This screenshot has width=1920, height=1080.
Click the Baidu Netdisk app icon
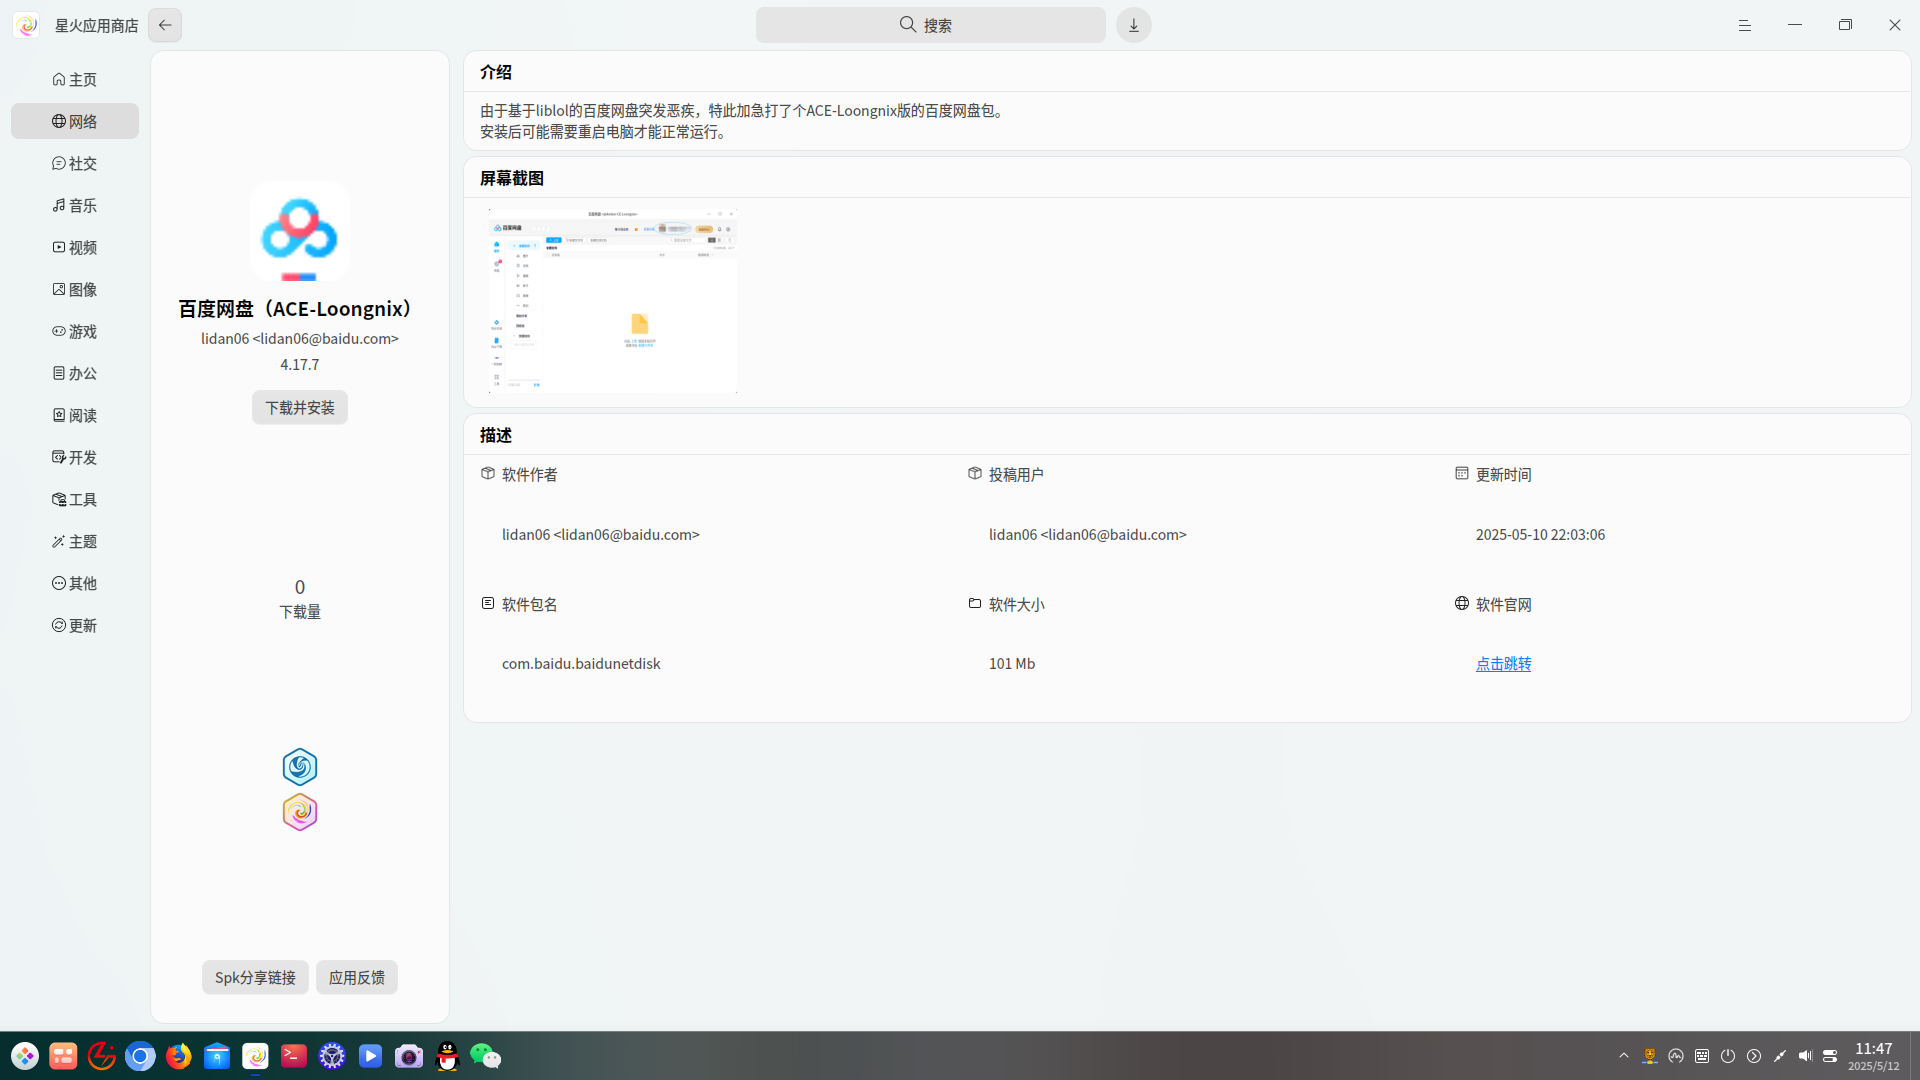click(x=300, y=231)
